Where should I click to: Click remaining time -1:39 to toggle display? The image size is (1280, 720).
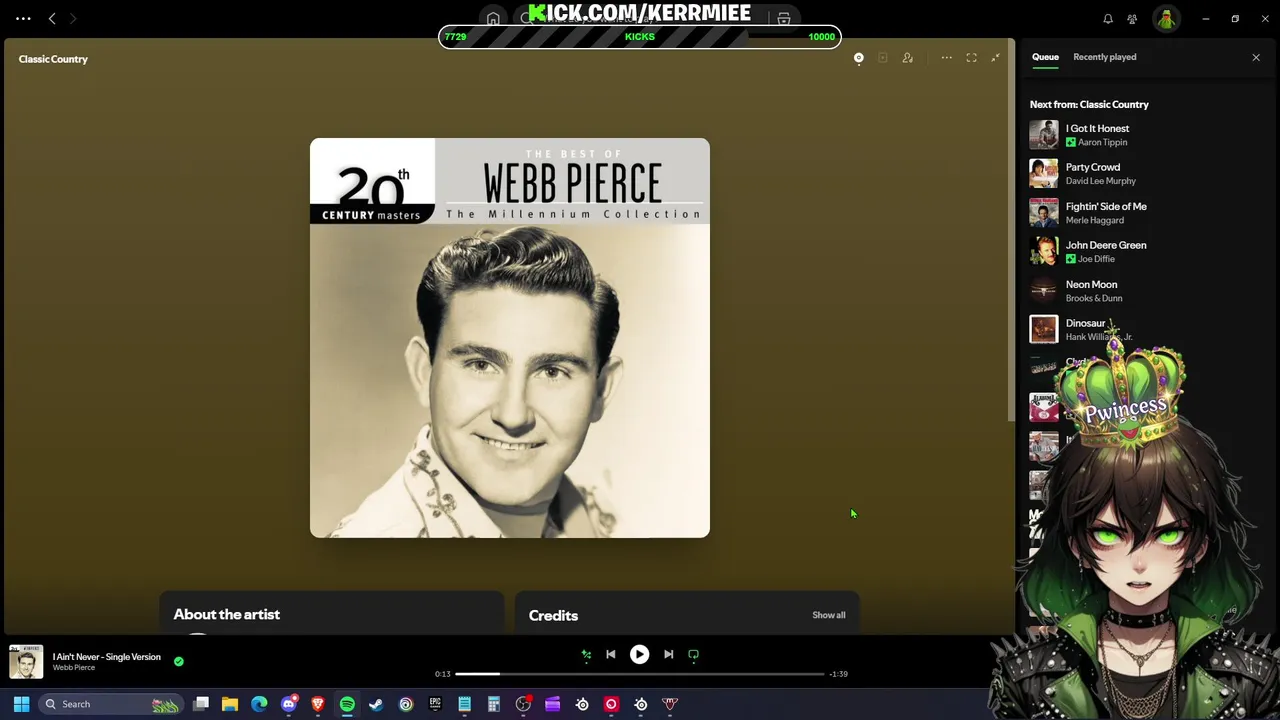838,674
